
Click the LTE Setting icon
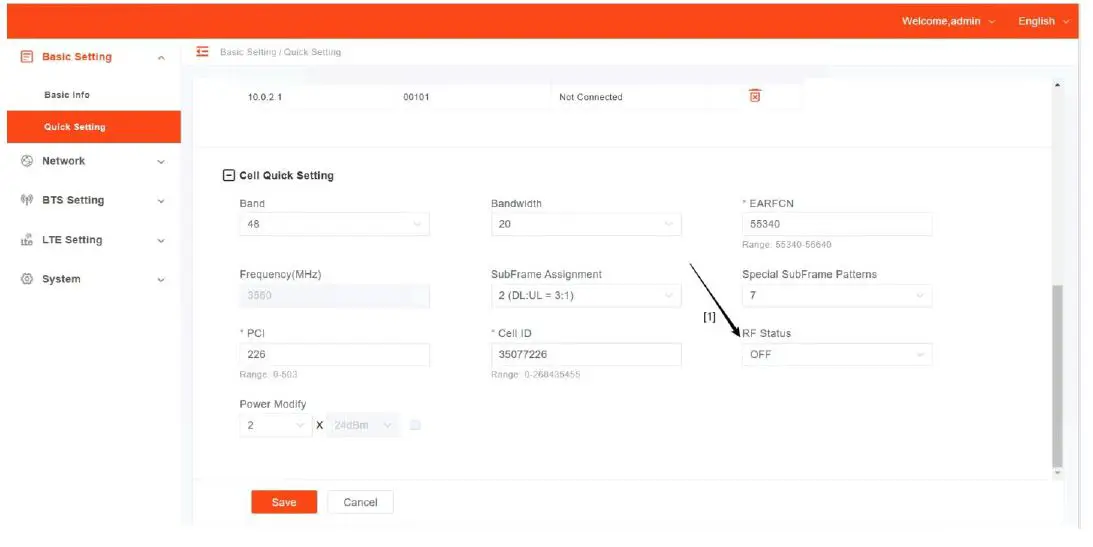26,240
